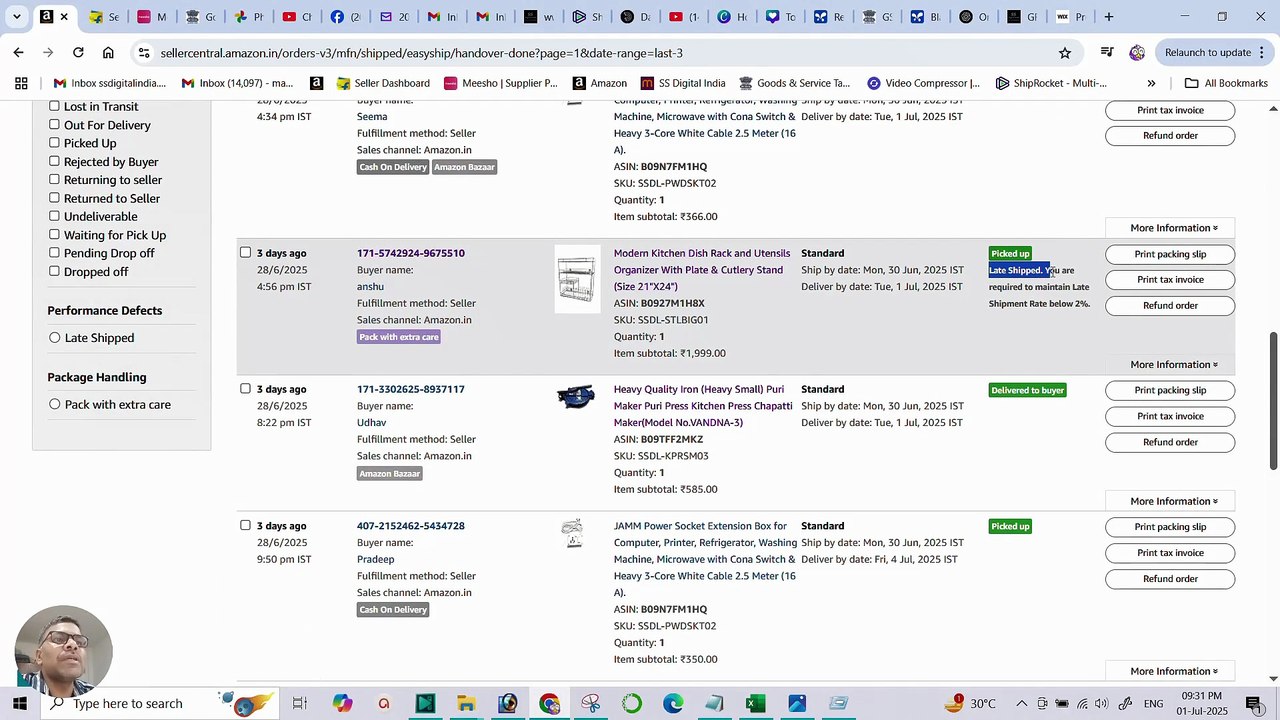Screen dimensions: 1280x720
Task: Open Video Compressor bookmark
Action: 923,83
